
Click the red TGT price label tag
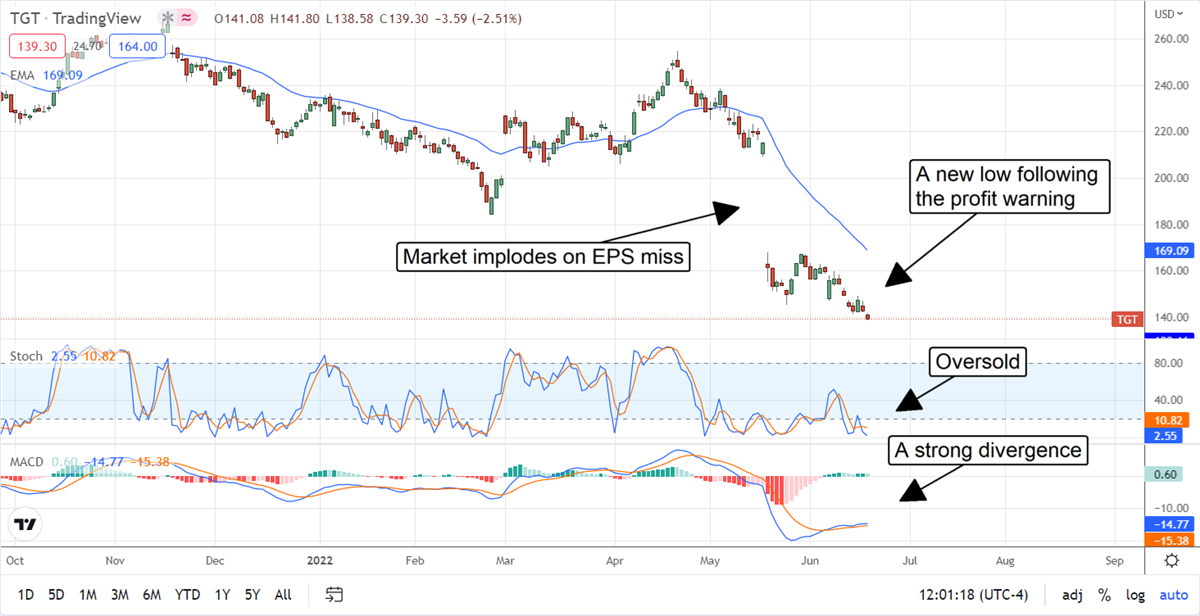(x=1125, y=320)
